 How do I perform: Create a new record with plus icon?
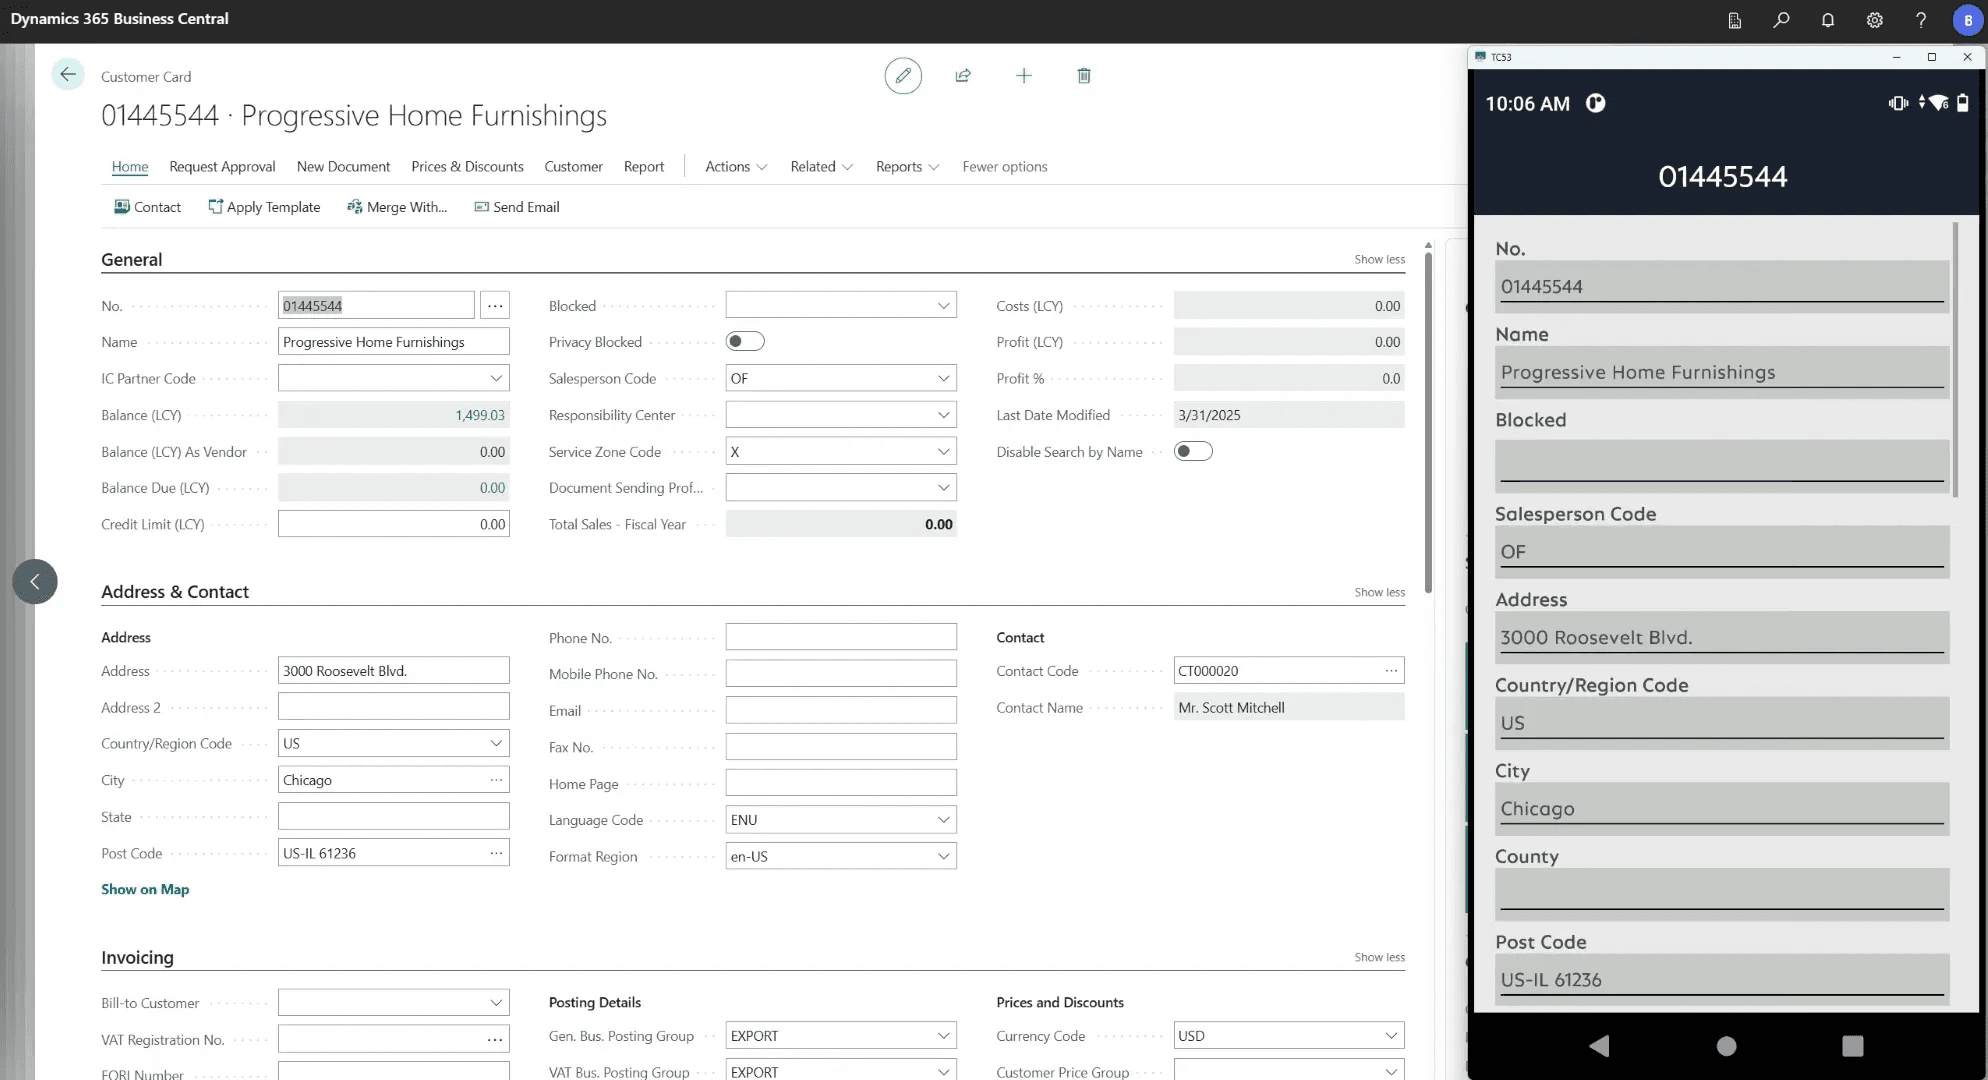[1024, 76]
